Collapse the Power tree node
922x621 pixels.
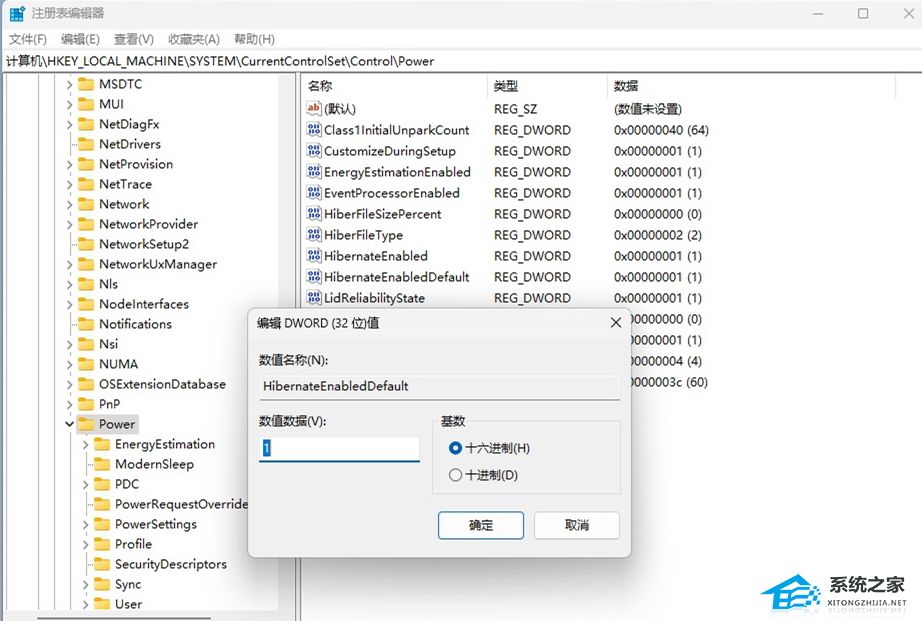click(69, 424)
